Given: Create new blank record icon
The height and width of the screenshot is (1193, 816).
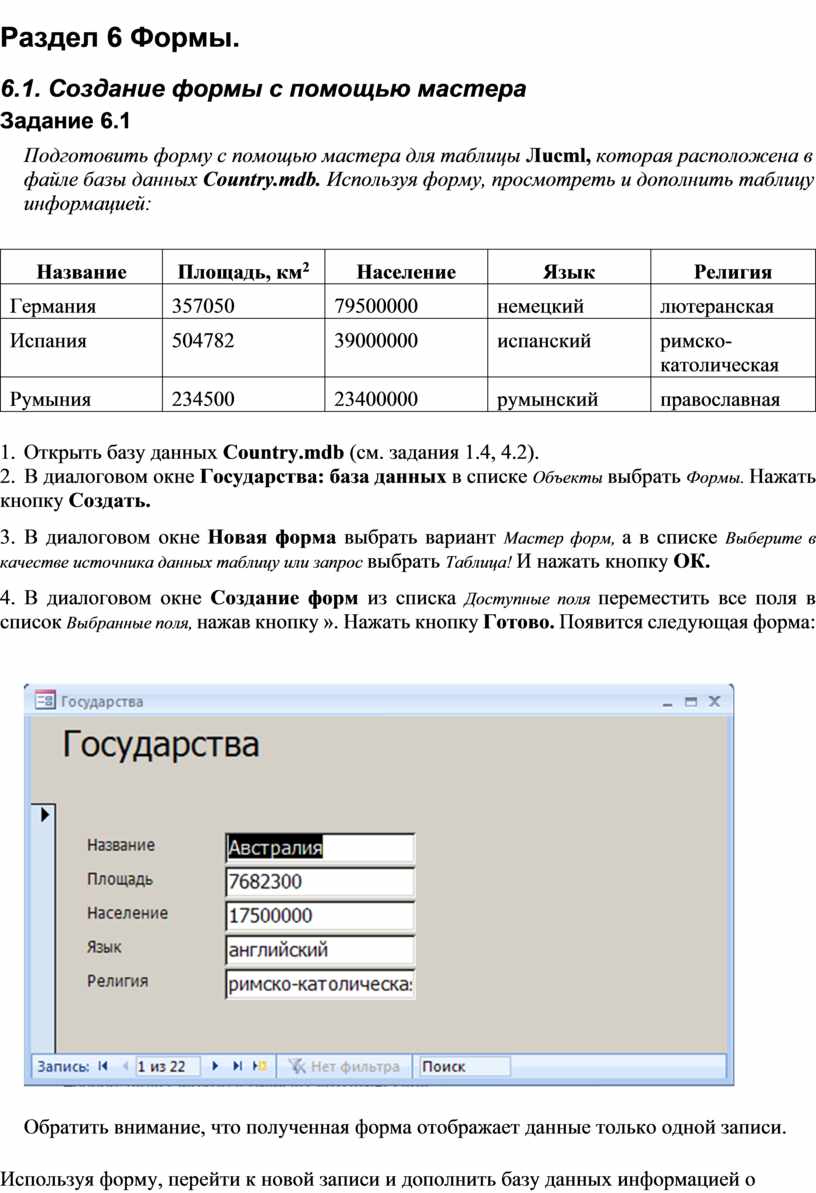Looking at the screenshot, I should pos(260,1066).
